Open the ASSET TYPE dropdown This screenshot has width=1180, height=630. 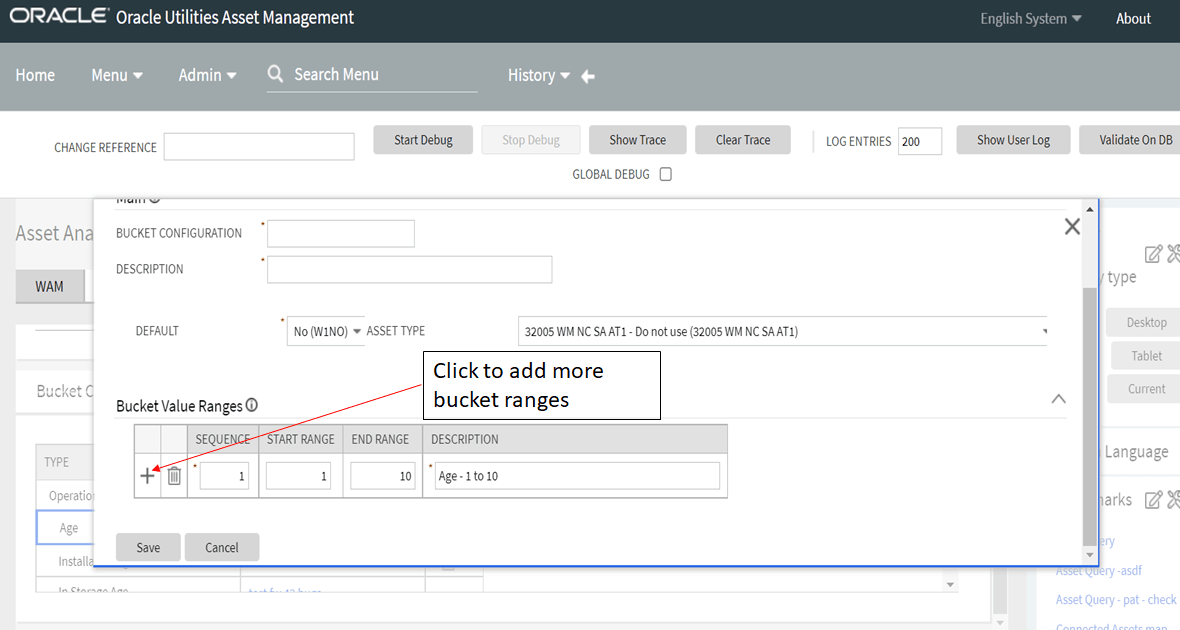tap(1044, 330)
